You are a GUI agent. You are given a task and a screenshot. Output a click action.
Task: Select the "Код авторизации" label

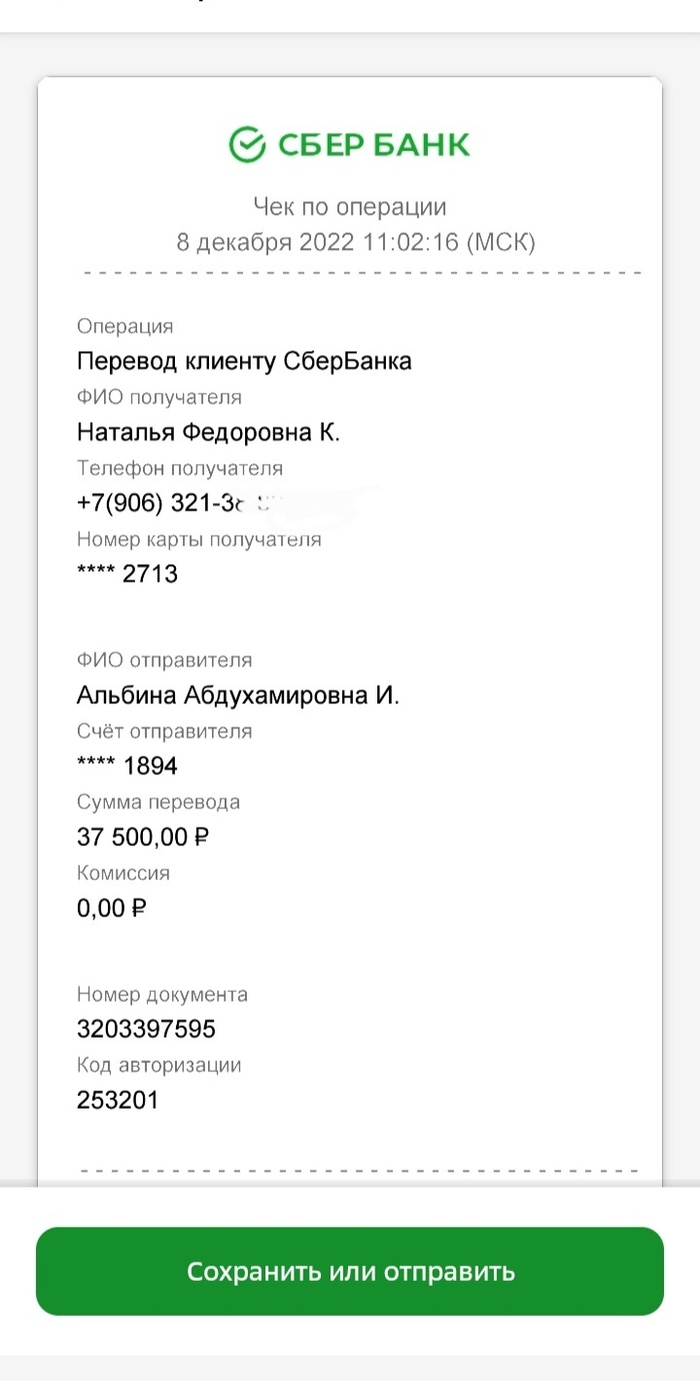(x=159, y=1065)
